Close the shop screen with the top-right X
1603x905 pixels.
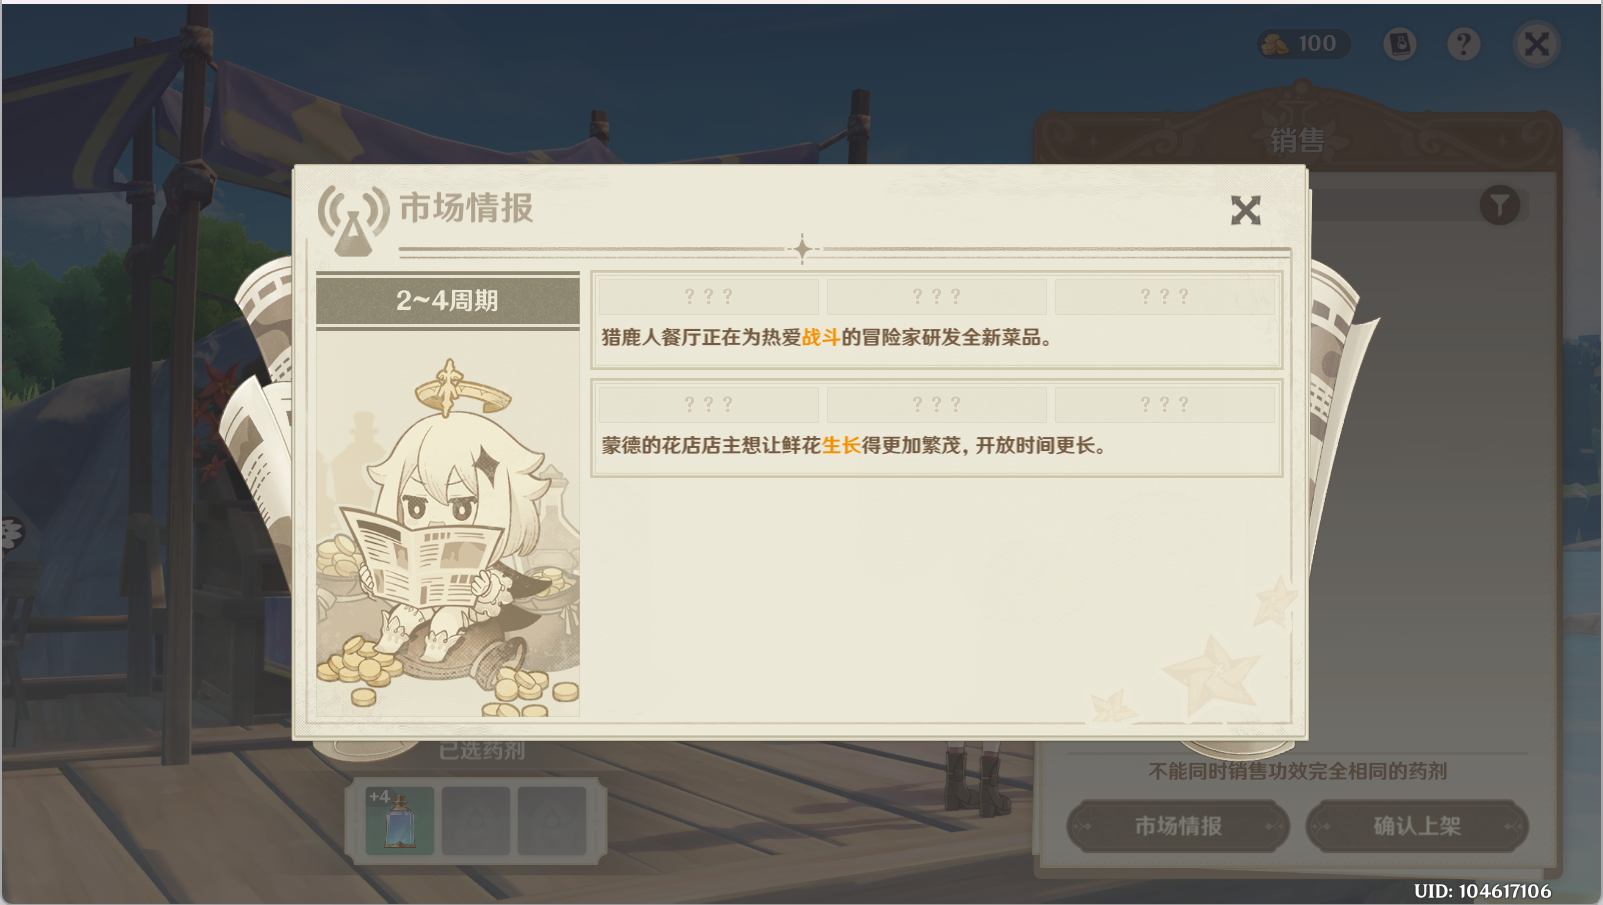point(1537,44)
